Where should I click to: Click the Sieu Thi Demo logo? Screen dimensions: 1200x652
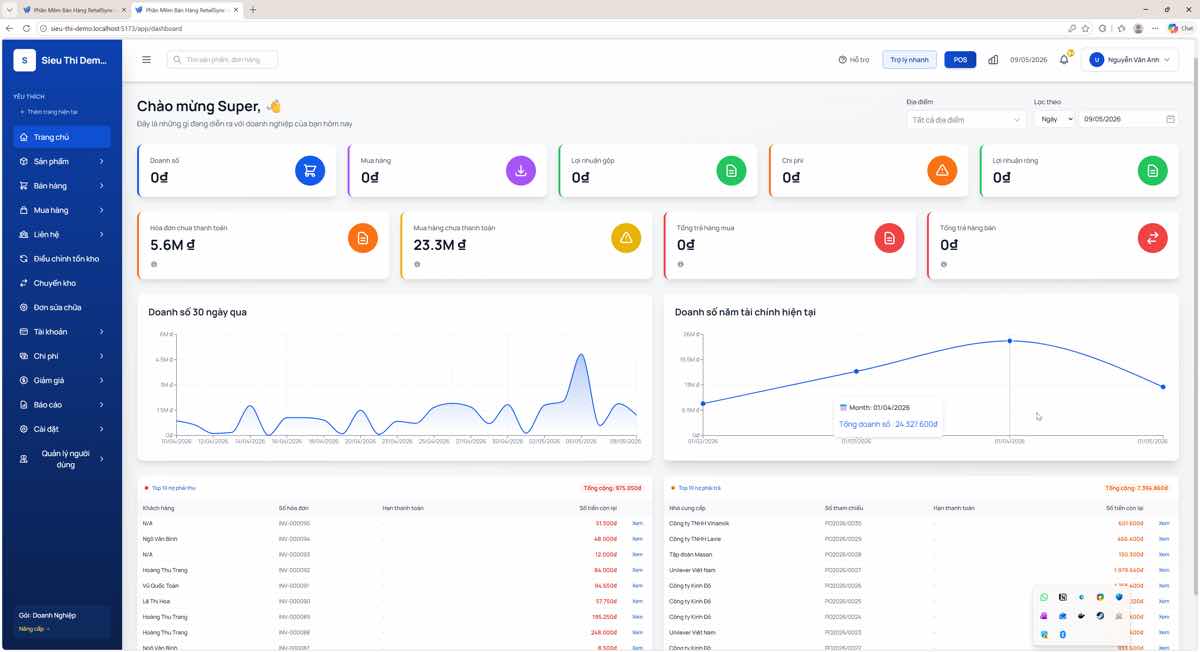25,60
